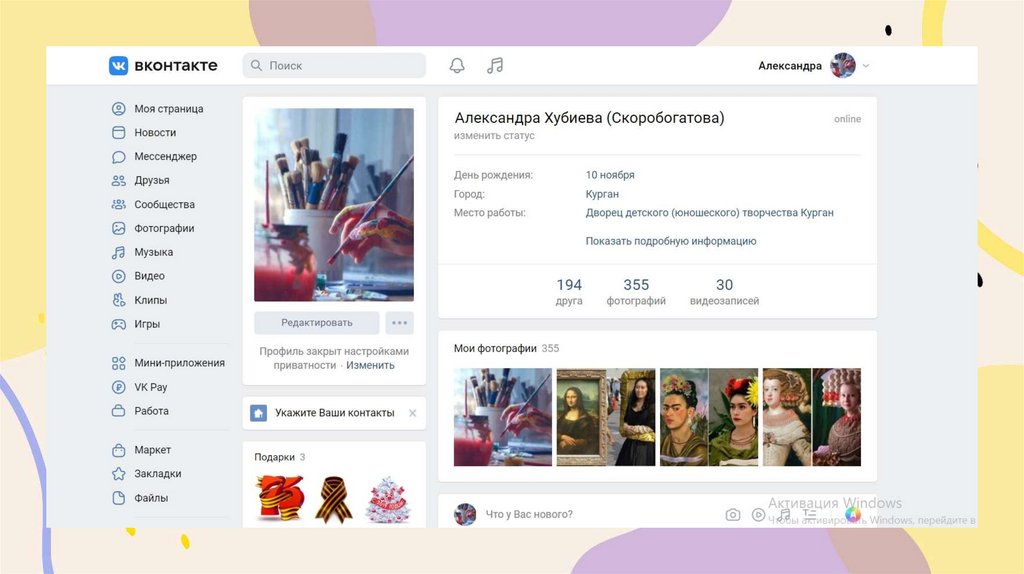
Task: Open the account dropdown arrow near Александра
Action: 866,65
